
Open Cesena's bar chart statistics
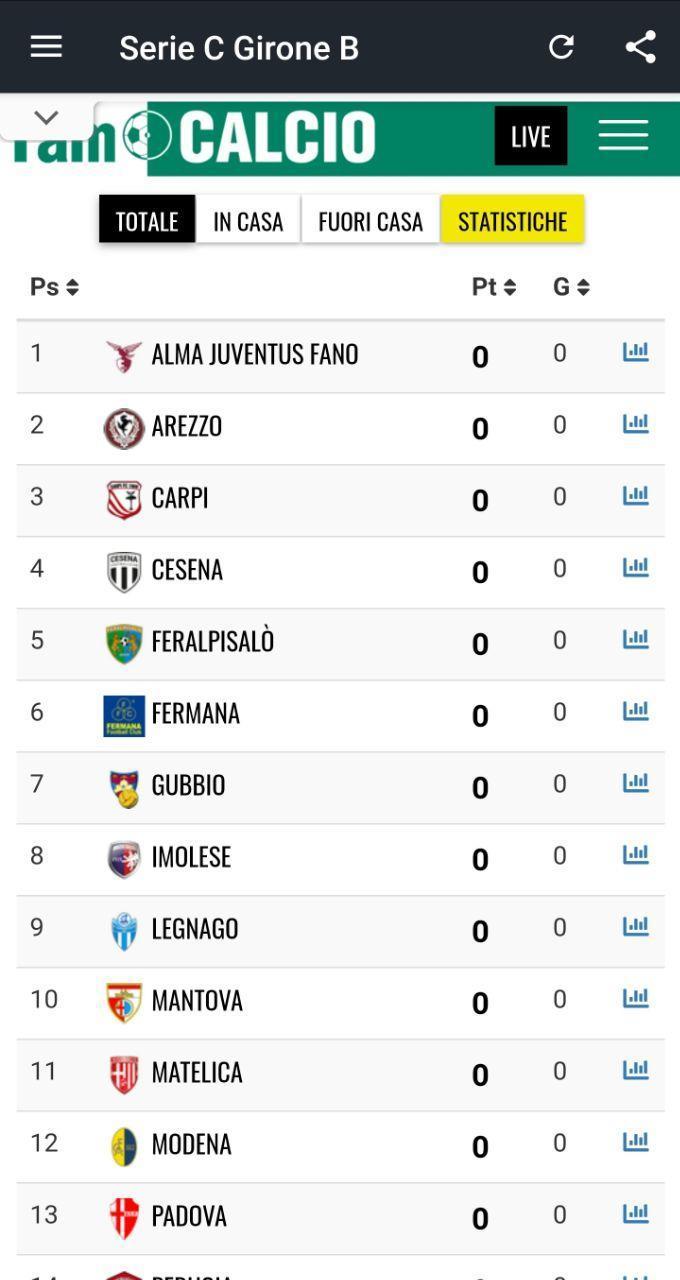[637, 565]
